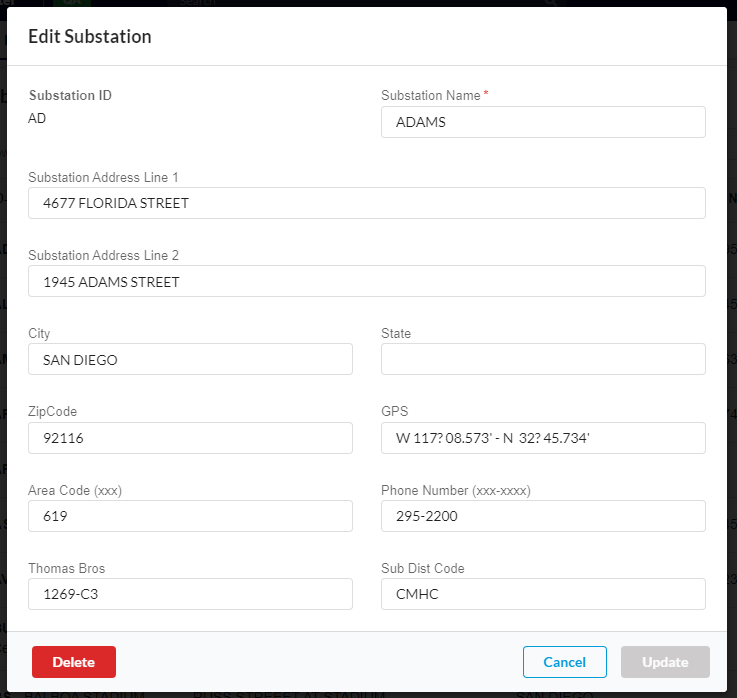Click the GPS field label
This screenshot has width=737, height=698.
coord(394,411)
